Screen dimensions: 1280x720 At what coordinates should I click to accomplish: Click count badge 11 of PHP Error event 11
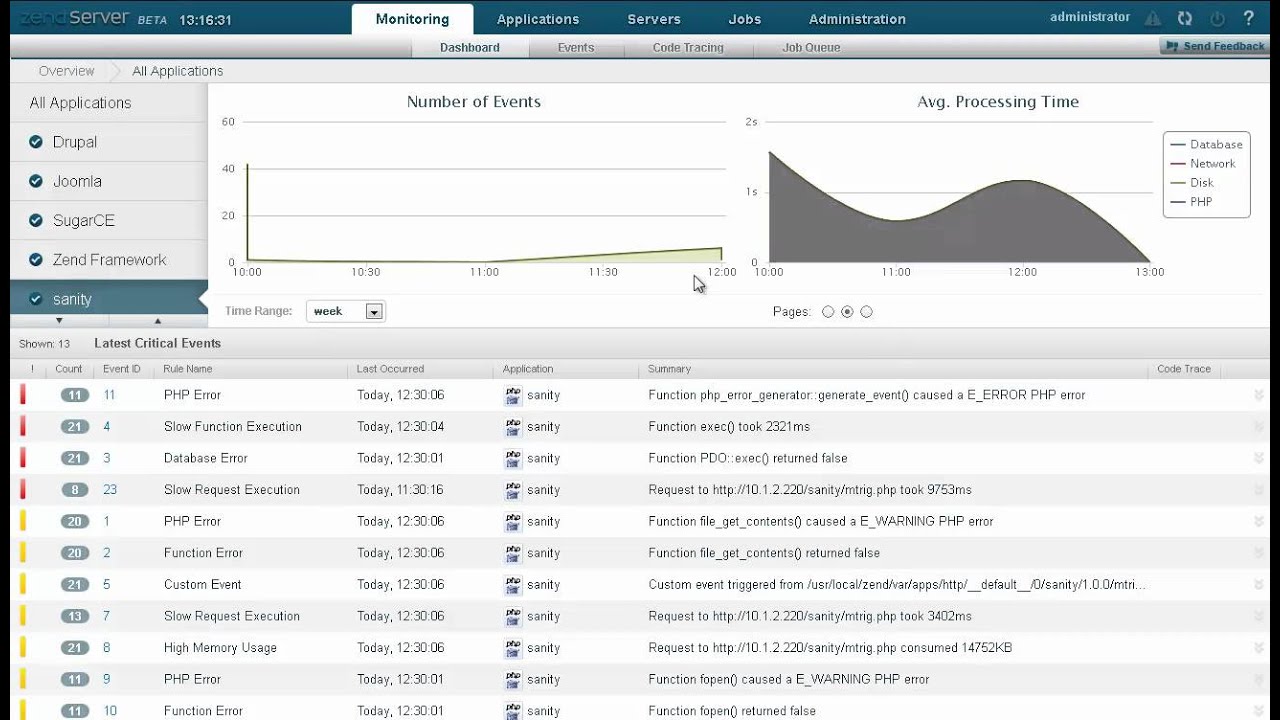coord(75,395)
